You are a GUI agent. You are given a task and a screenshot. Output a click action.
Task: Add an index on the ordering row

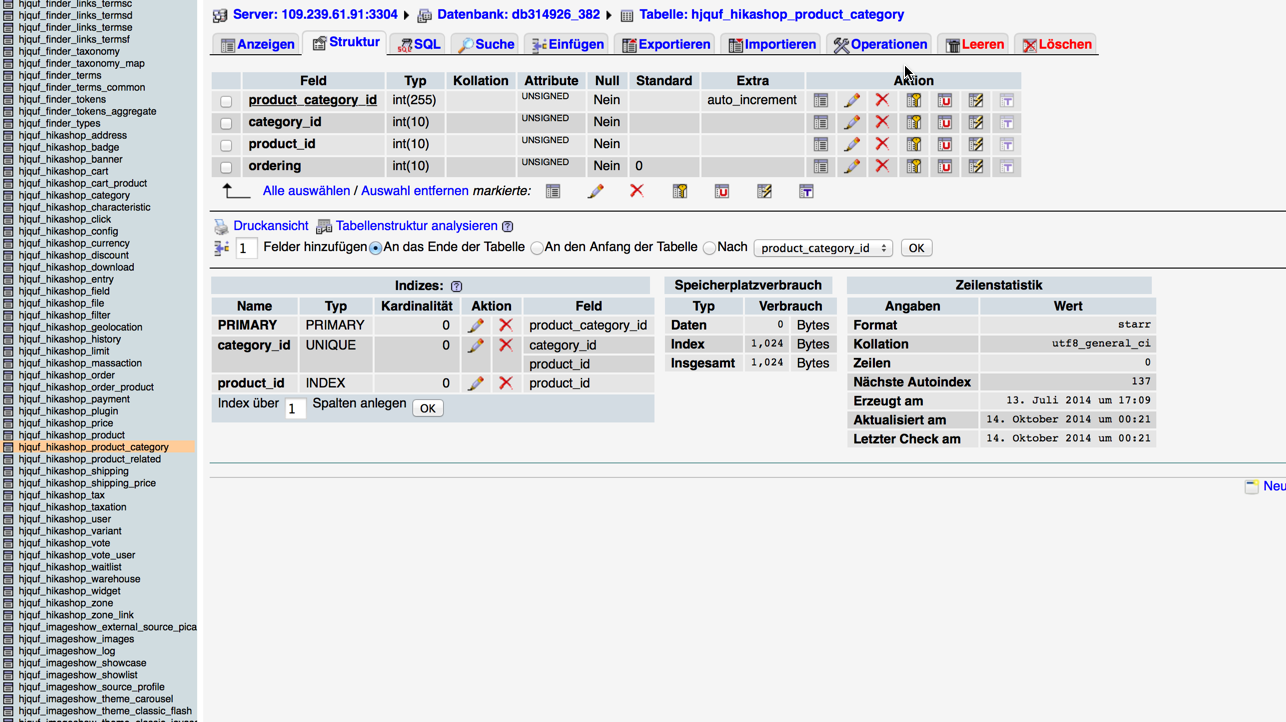[976, 166]
